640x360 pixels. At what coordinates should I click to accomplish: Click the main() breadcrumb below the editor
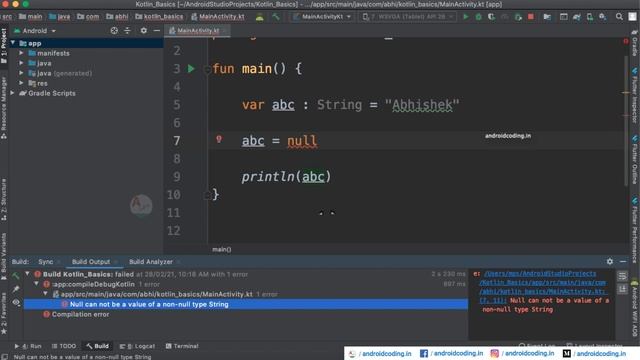[x=222, y=249]
